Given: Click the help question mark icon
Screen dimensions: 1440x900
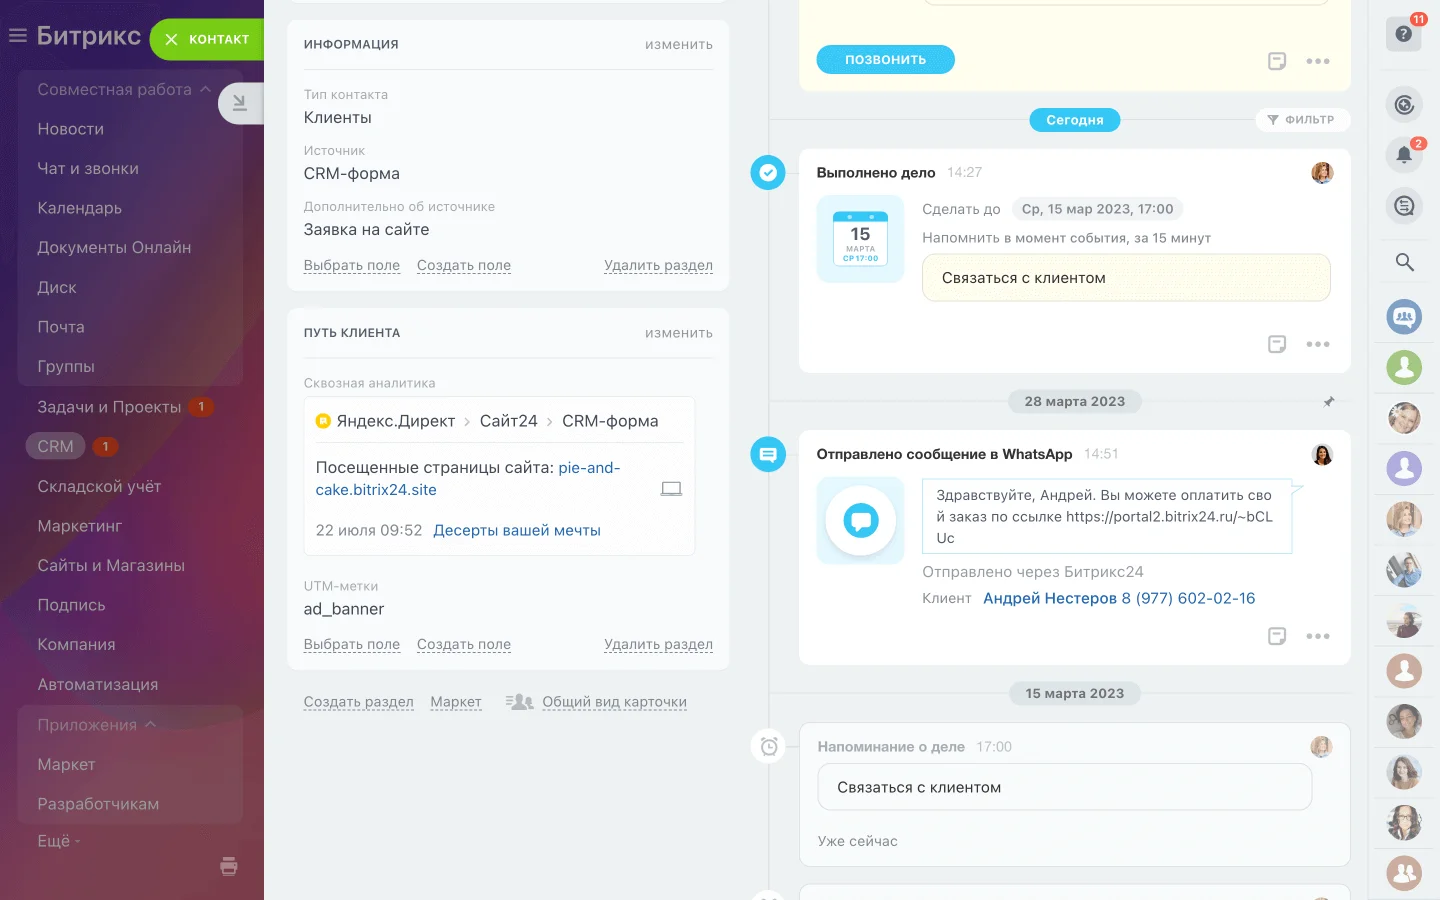Looking at the screenshot, I should (1403, 34).
